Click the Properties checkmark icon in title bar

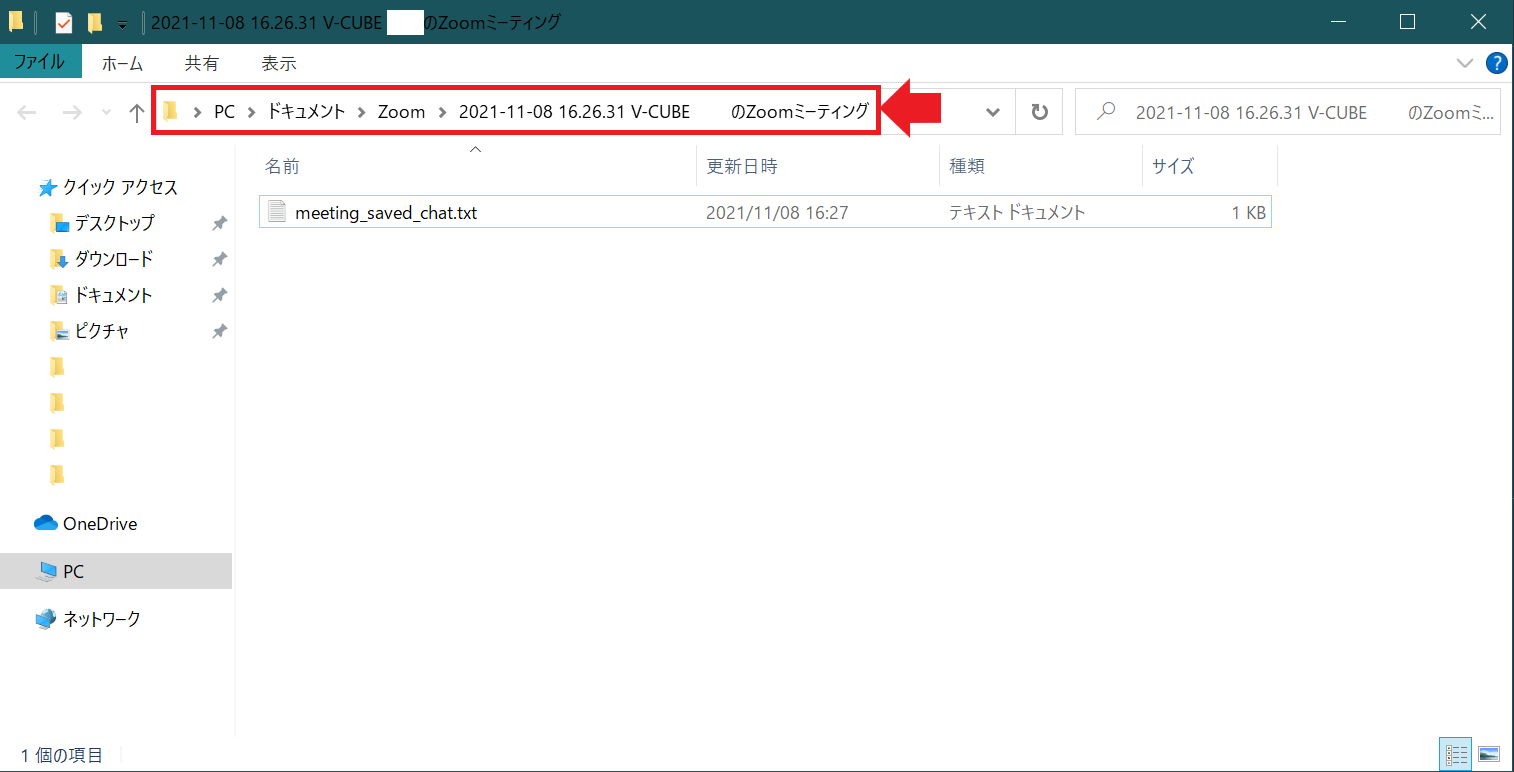click(x=63, y=22)
